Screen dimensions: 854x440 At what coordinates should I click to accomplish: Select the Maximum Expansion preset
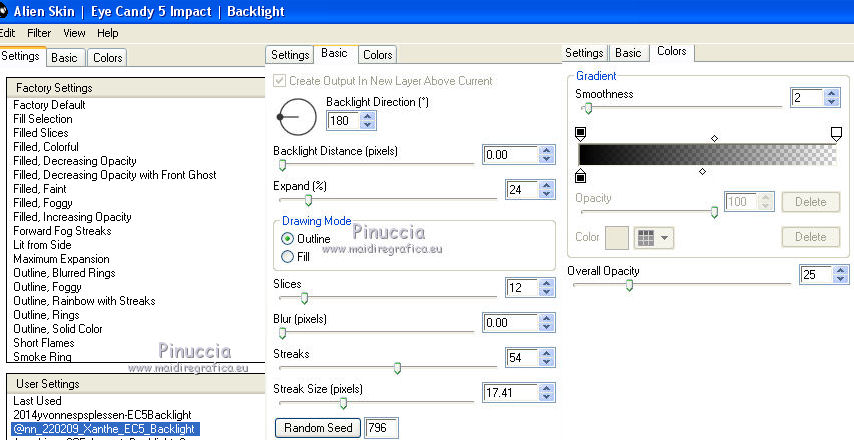click(x=61, y=259)
